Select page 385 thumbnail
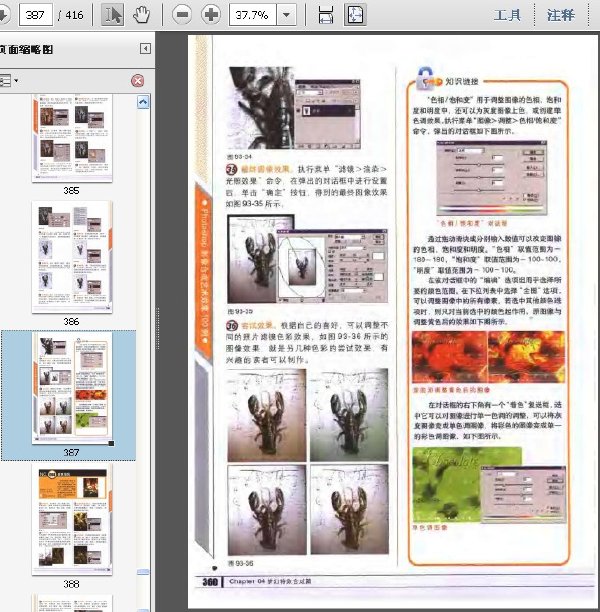 (x=72, y=138)
